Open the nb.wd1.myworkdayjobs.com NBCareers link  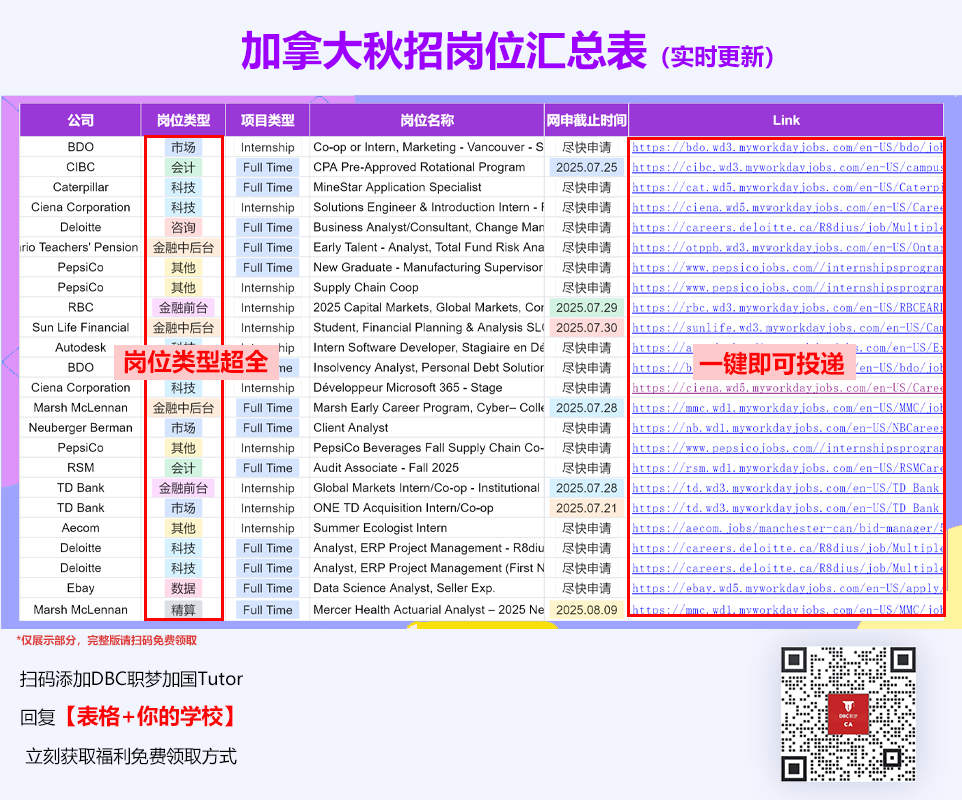(787, 428)
